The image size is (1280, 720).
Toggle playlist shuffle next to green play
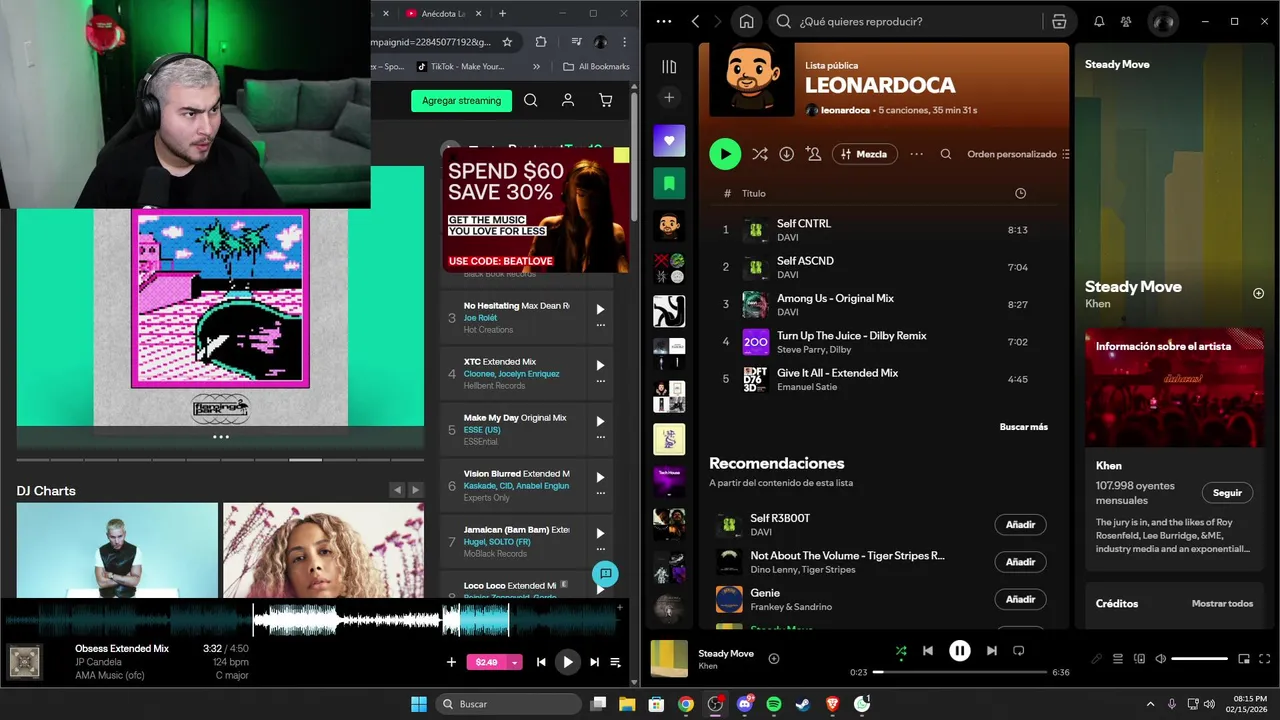pos(760,154)
